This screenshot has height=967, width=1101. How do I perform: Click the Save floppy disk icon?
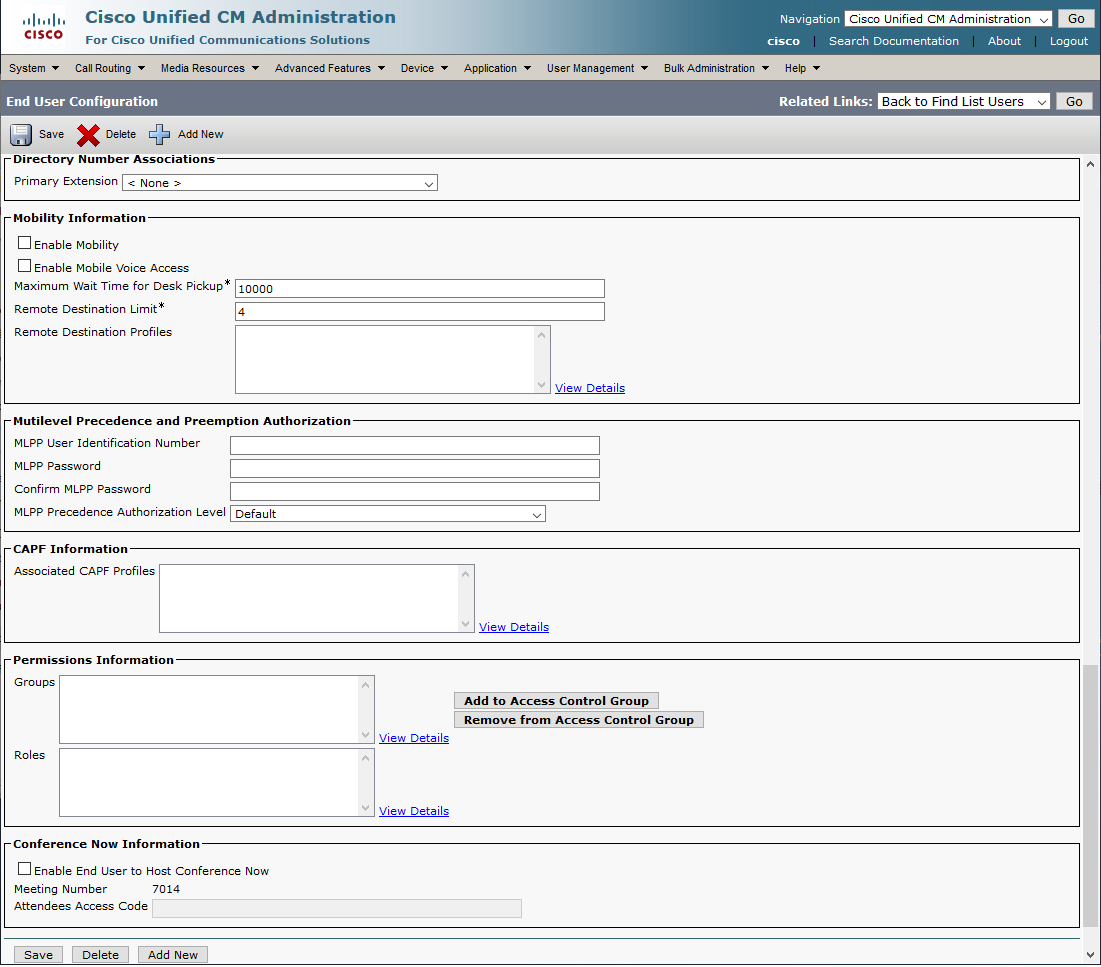pos(21,135)
